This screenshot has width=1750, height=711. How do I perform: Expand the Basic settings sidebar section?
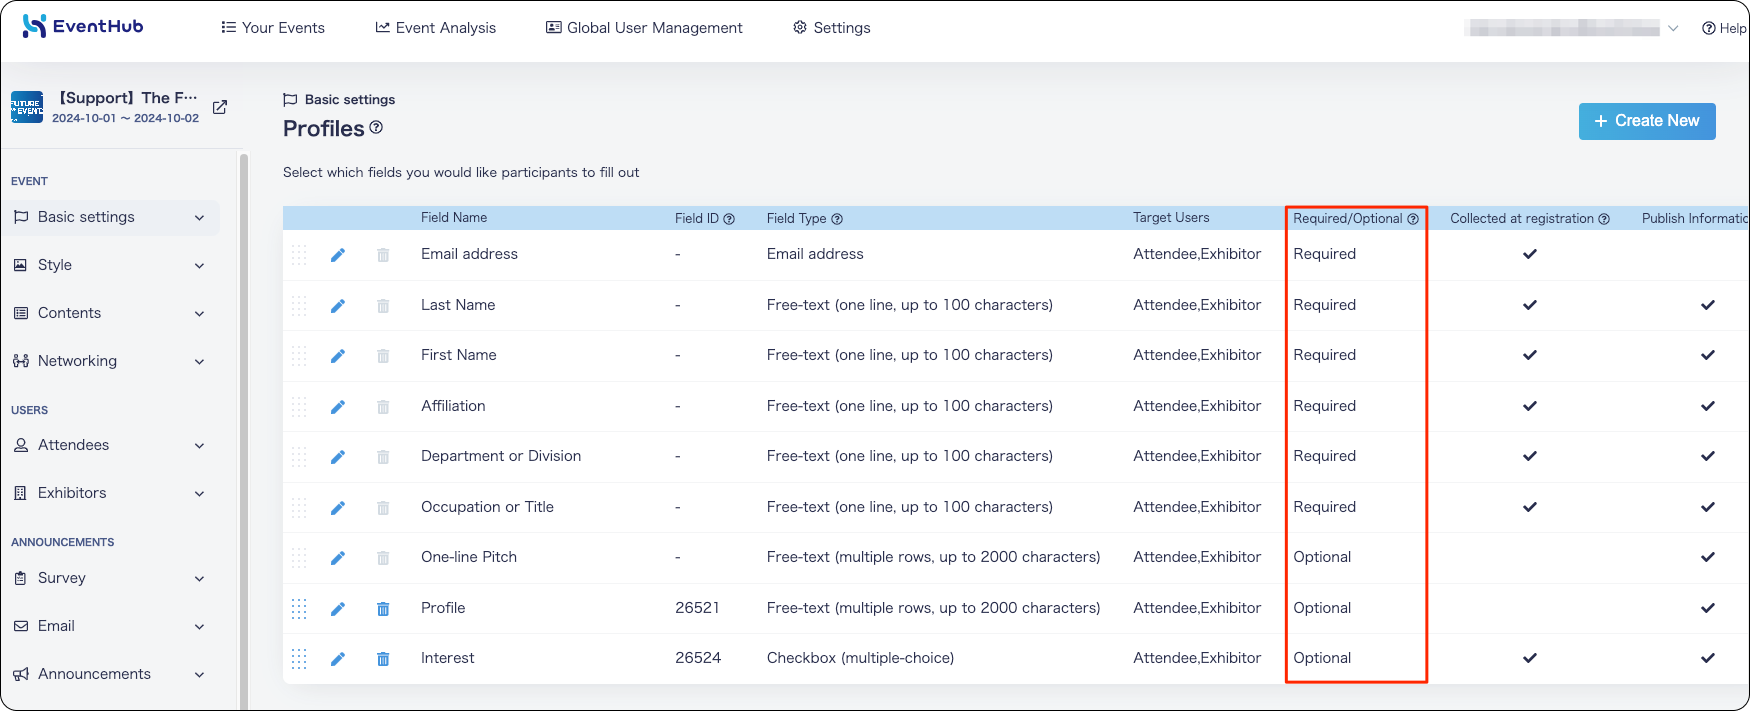(110, 217)
